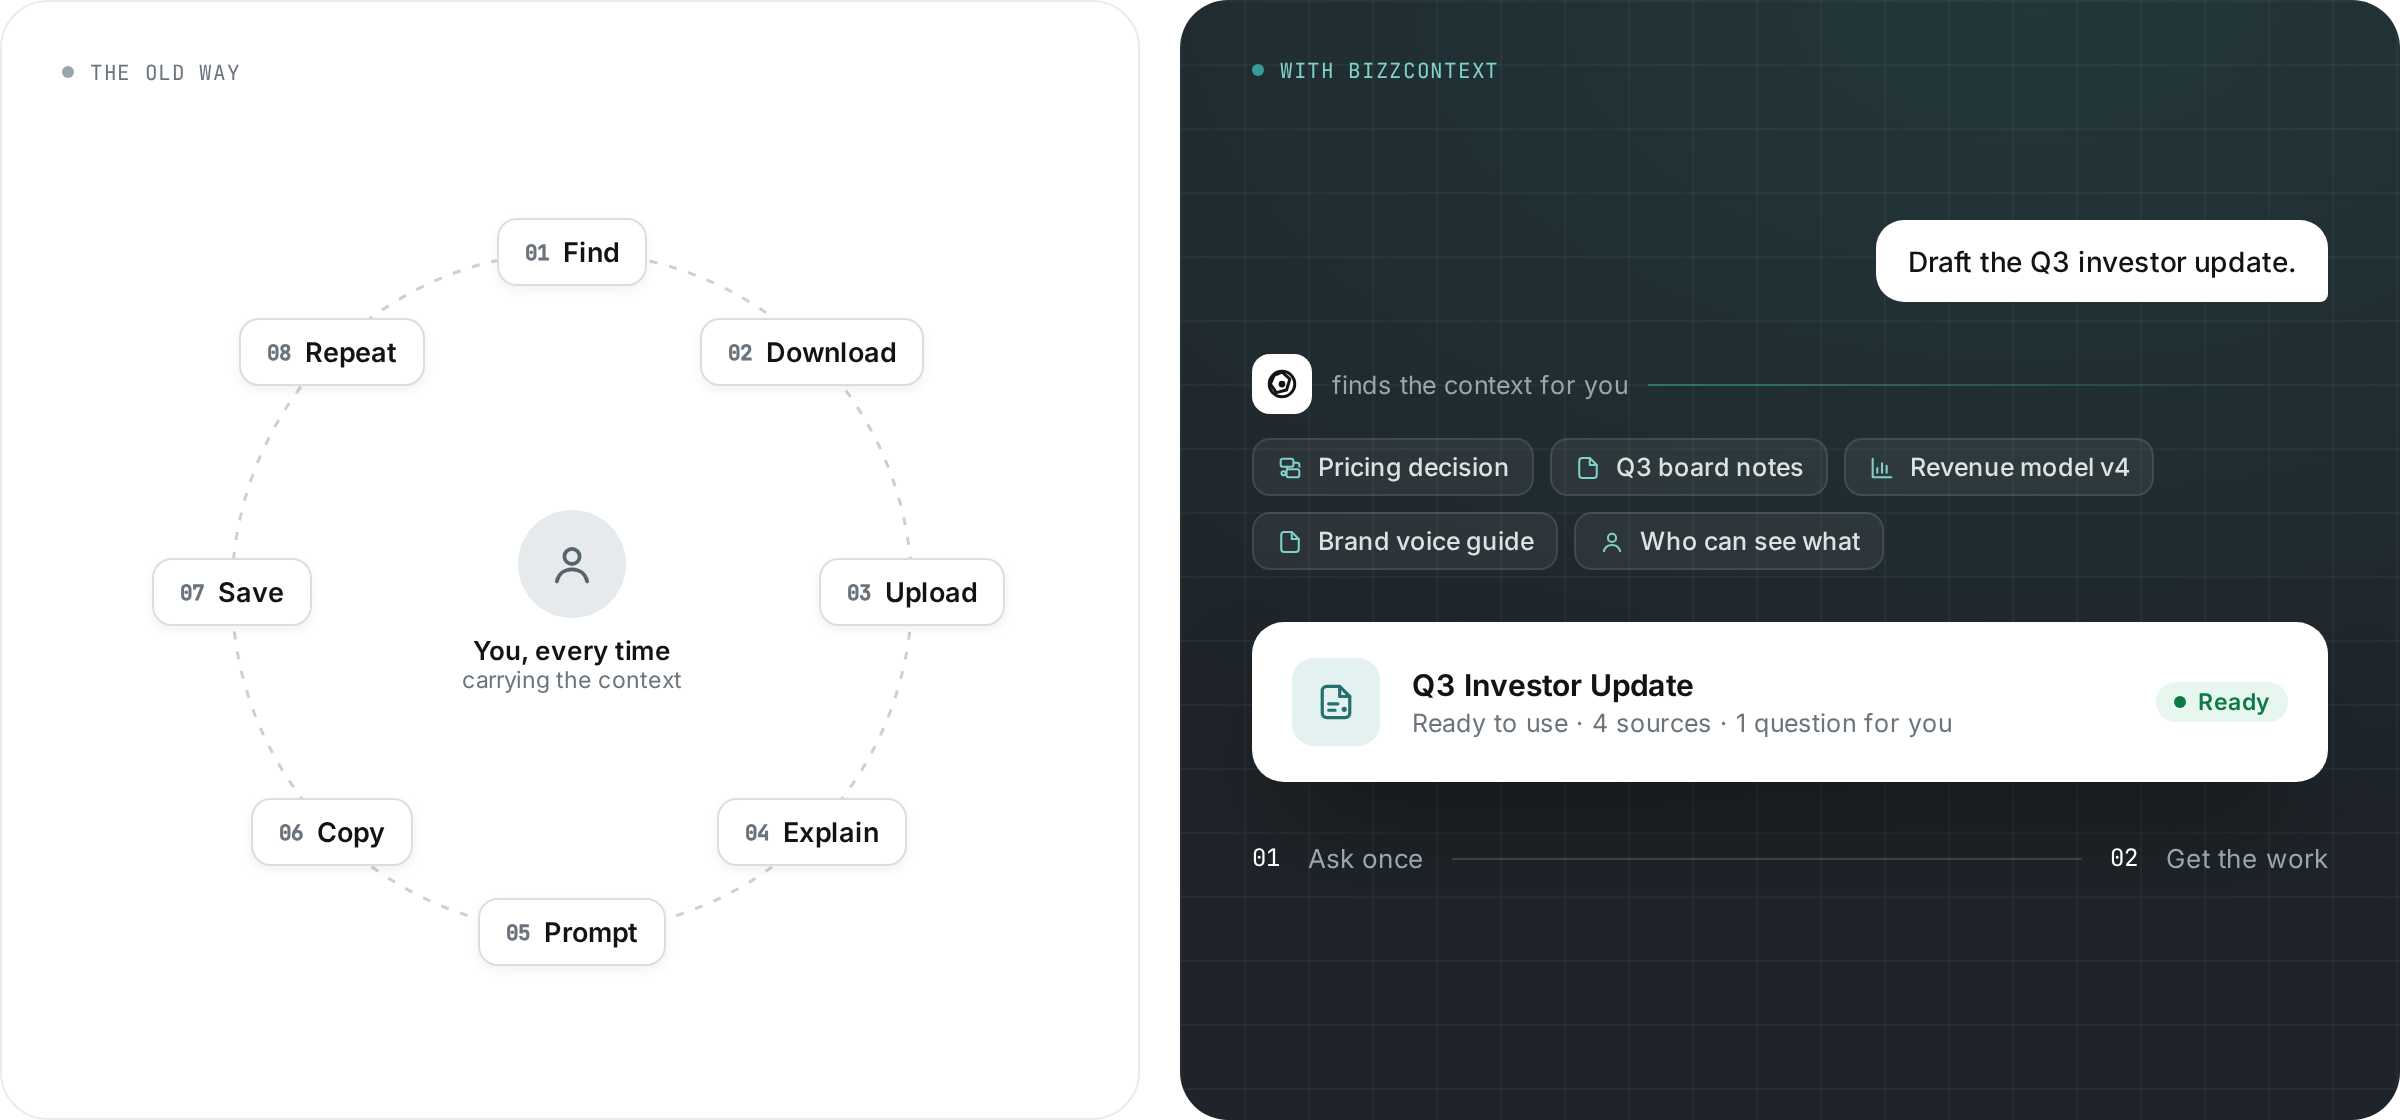The image size is (2400, 1120).
Task: Select the 01 Find step chip
Action: click(572, 252)
